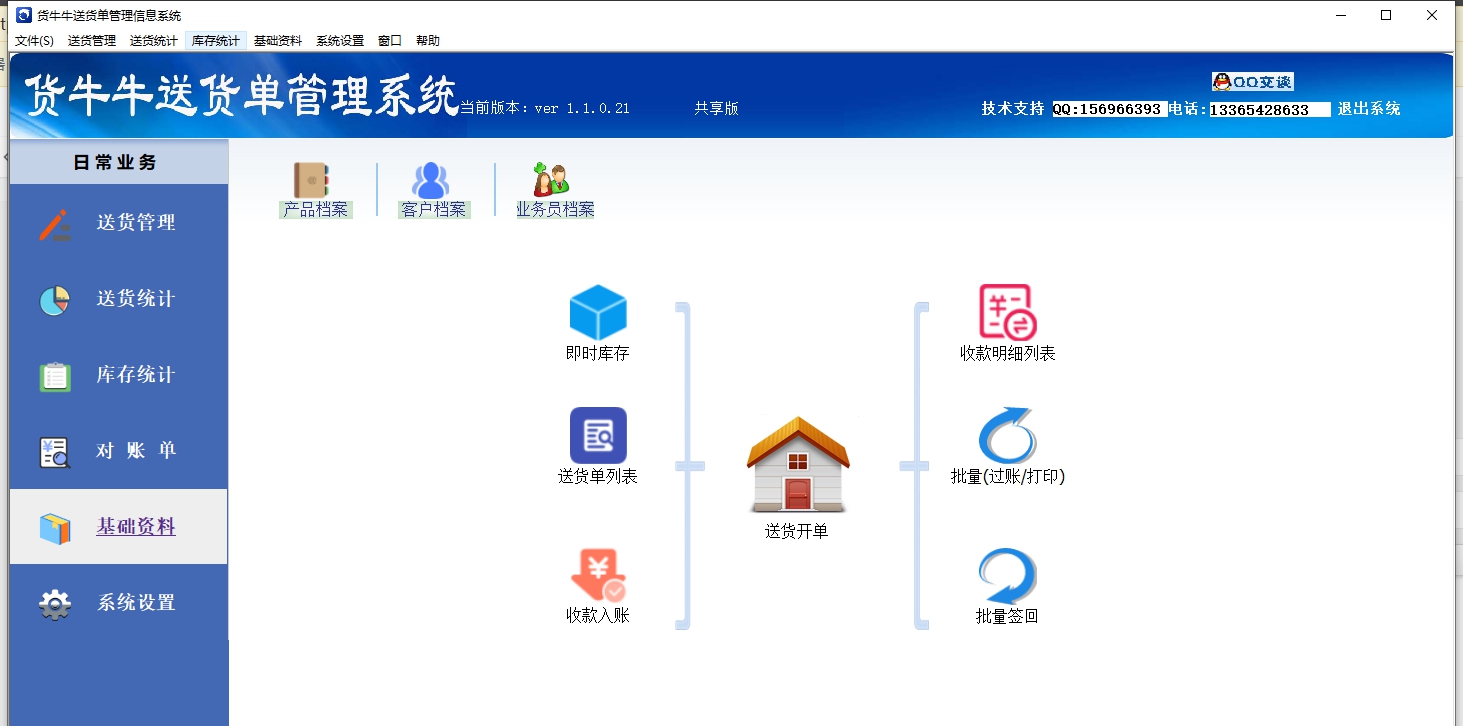The width and height of the screenshot is (1463, 726).
Task: Select 对 账 单 label in the sidebar
Action: [x=136, y=451]
